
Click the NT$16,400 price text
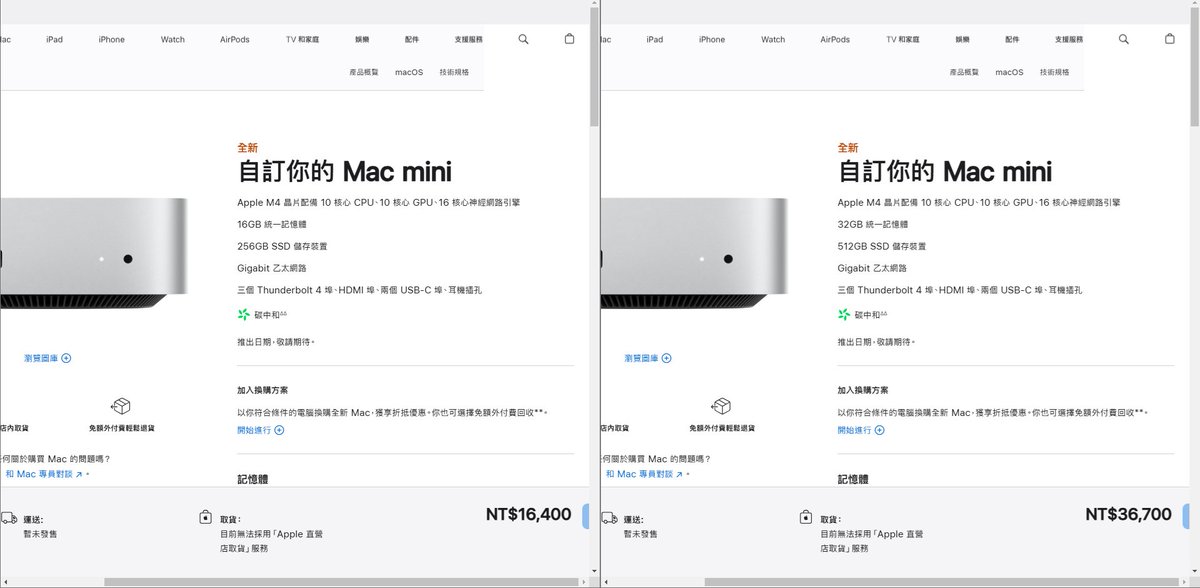pos(528,515)
